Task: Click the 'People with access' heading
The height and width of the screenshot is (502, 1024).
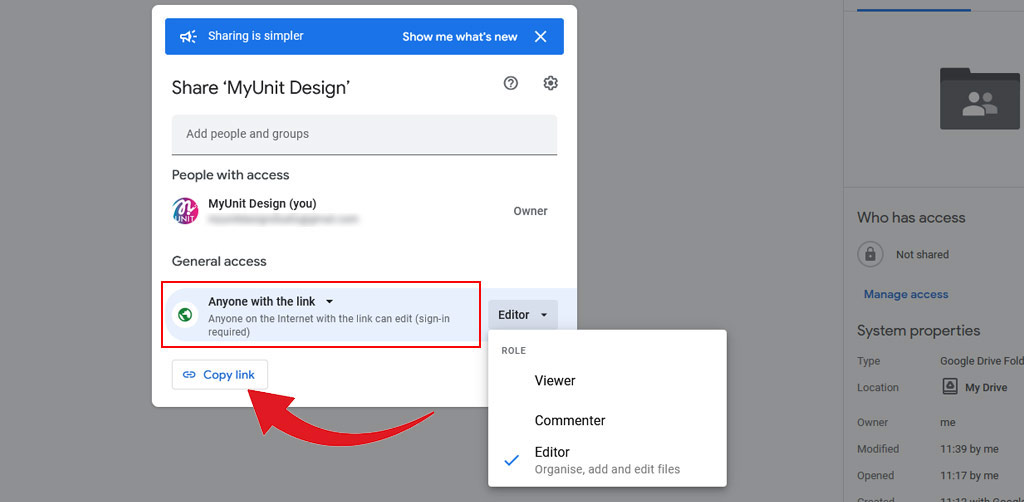Action: tap(231, 175)
